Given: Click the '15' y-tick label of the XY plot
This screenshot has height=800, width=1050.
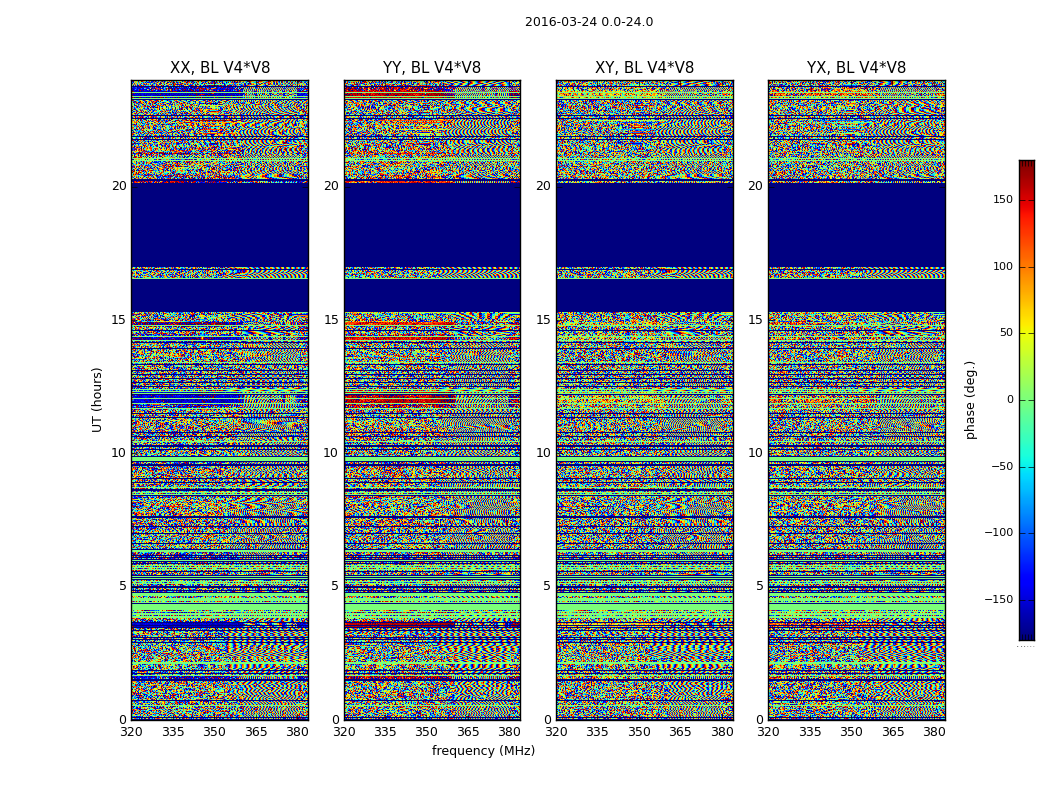Looking at the screenshot, I should [x=544, y=319].
